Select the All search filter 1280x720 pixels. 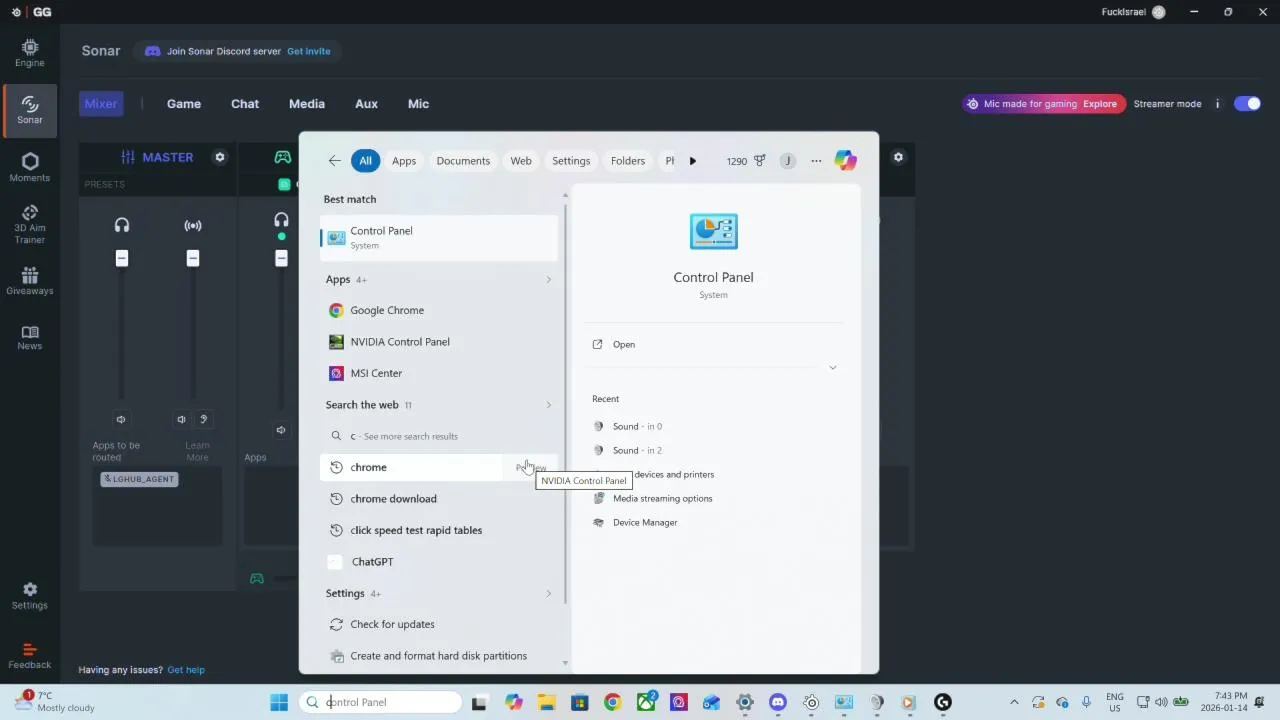[x=365, y=161]
